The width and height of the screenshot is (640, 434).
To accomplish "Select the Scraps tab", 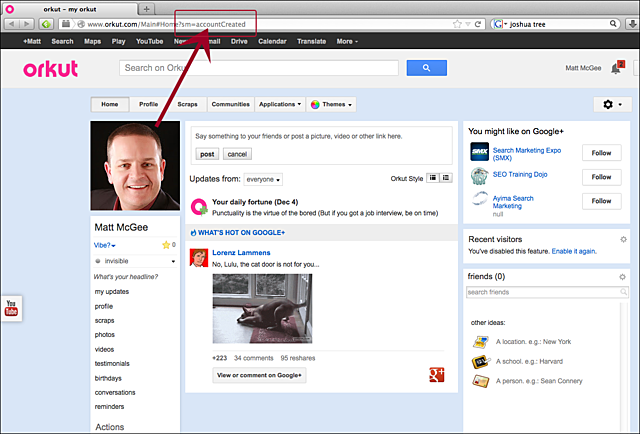I will pyautogui.click(x=187, y=105).
